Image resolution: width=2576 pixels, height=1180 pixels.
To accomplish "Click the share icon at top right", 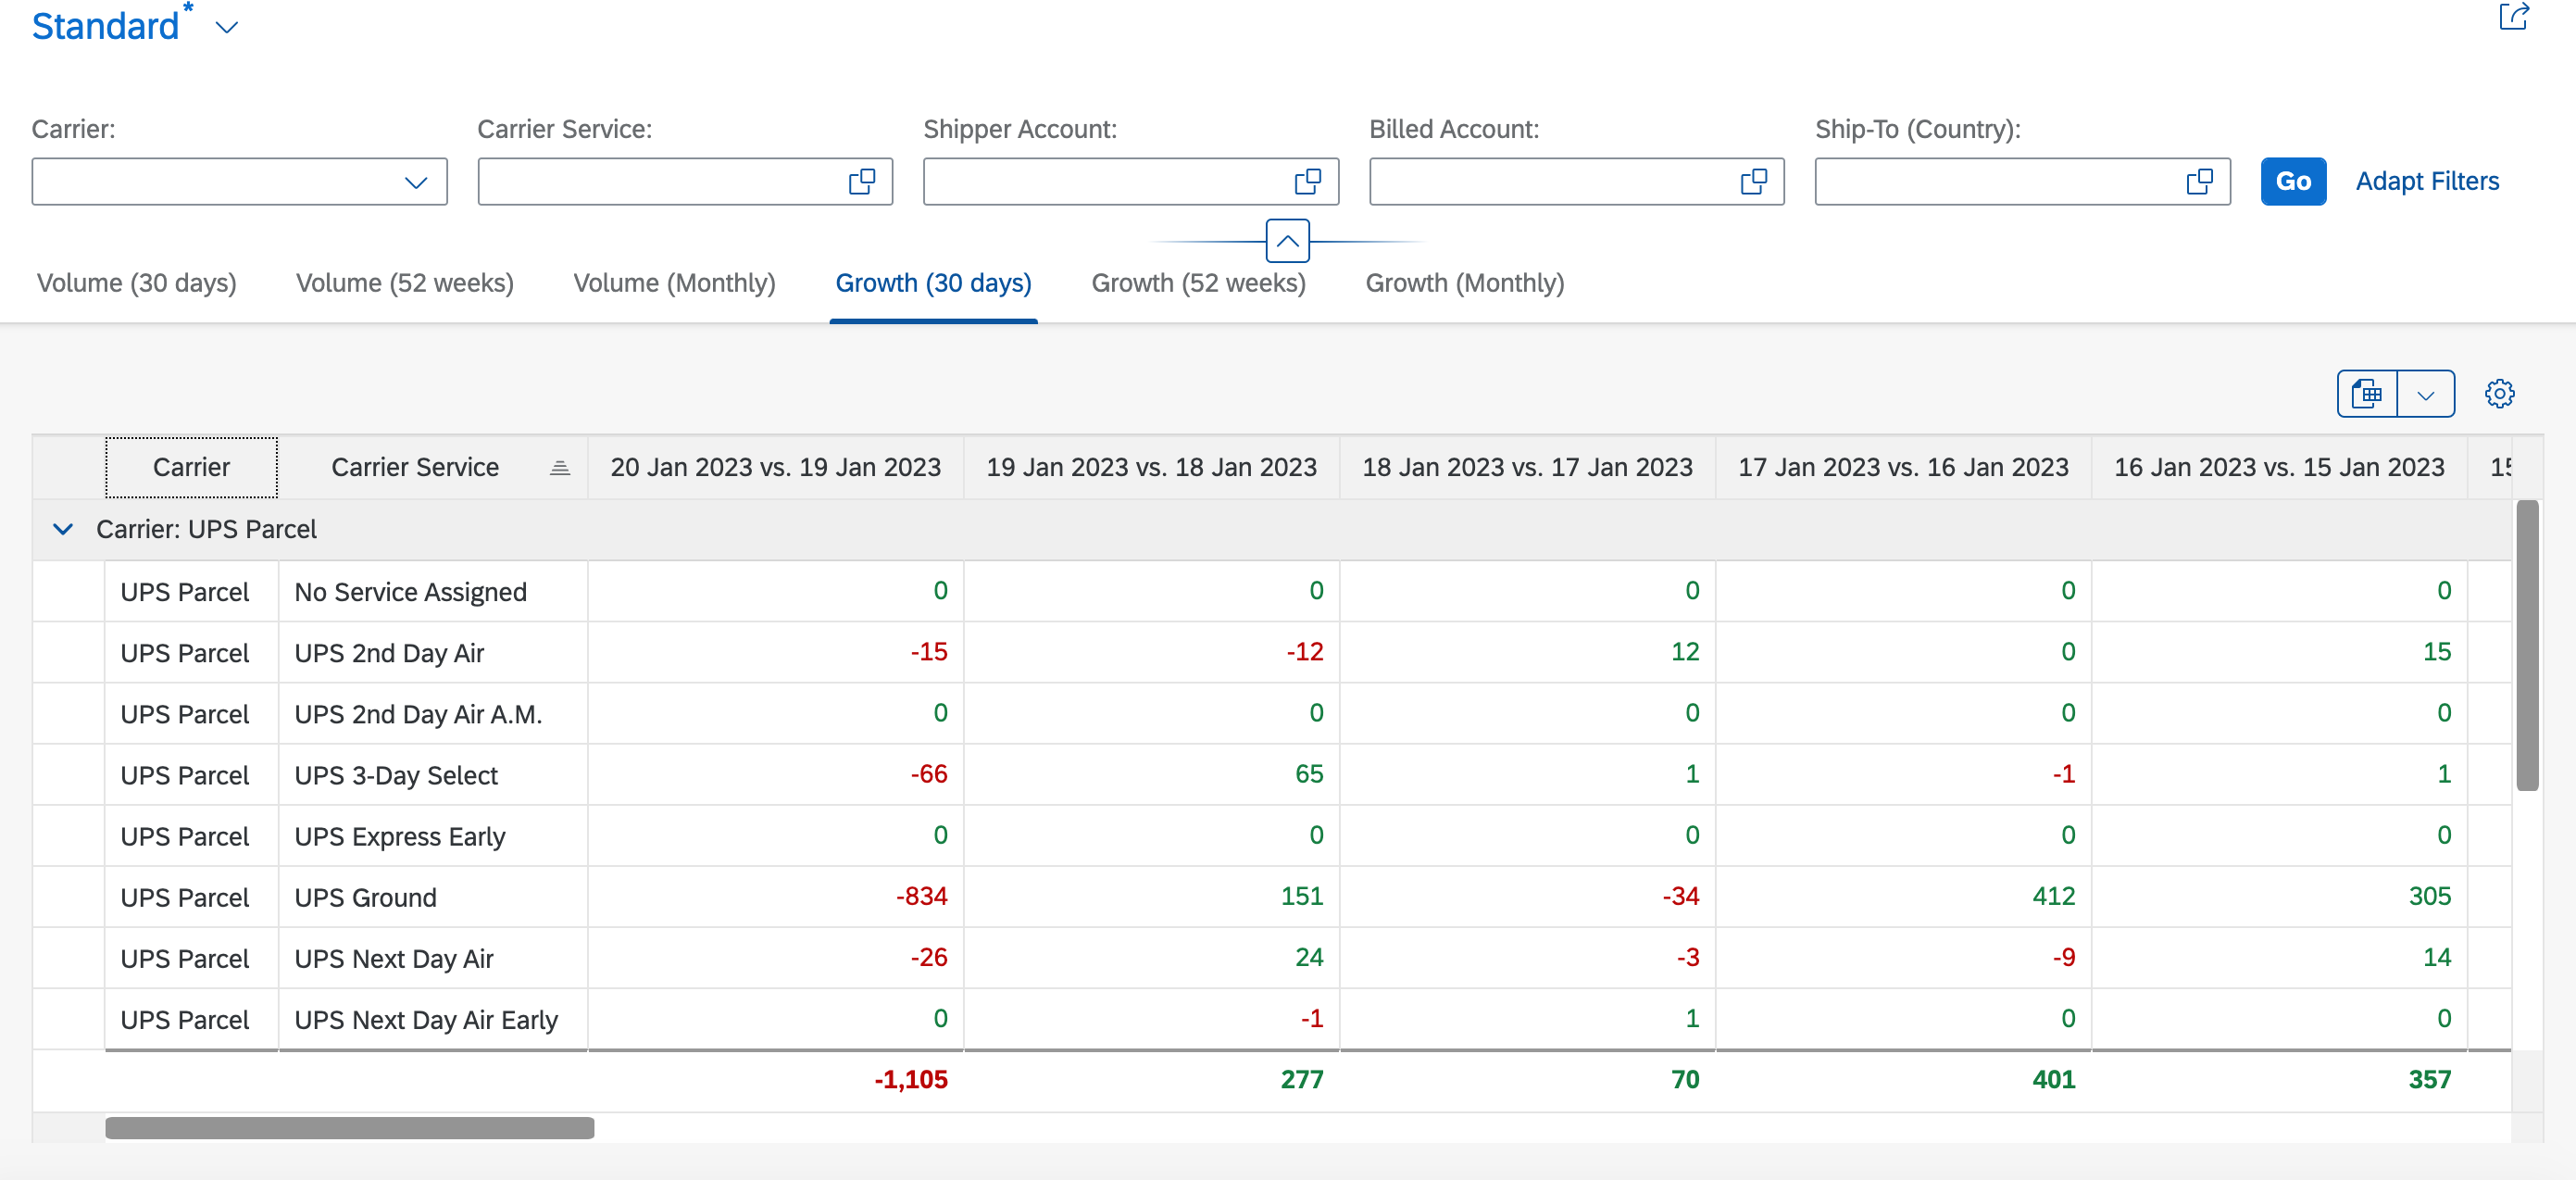I will [x=2513, y=17].
